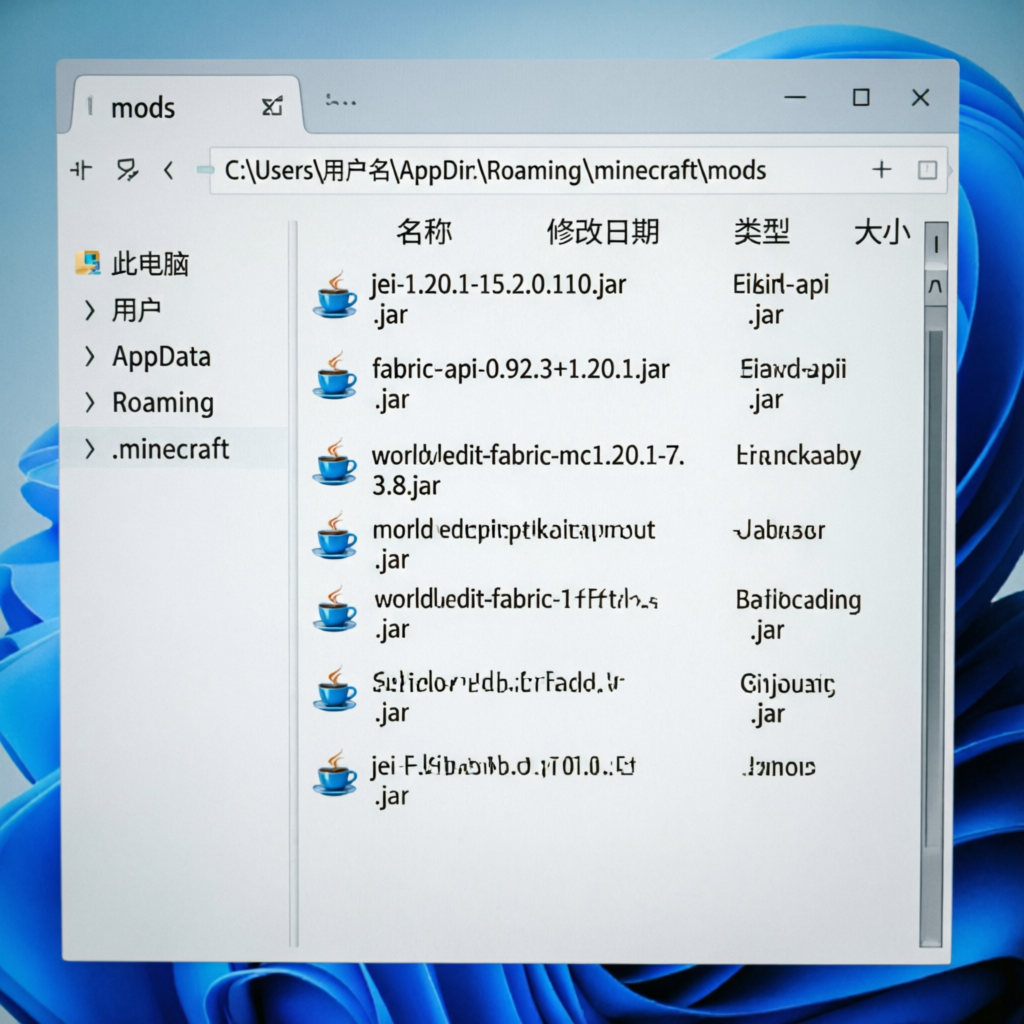Click the Java icon beside worldedit-fabric-mc1.20.1-7.3.8.jar

[335, 462]
